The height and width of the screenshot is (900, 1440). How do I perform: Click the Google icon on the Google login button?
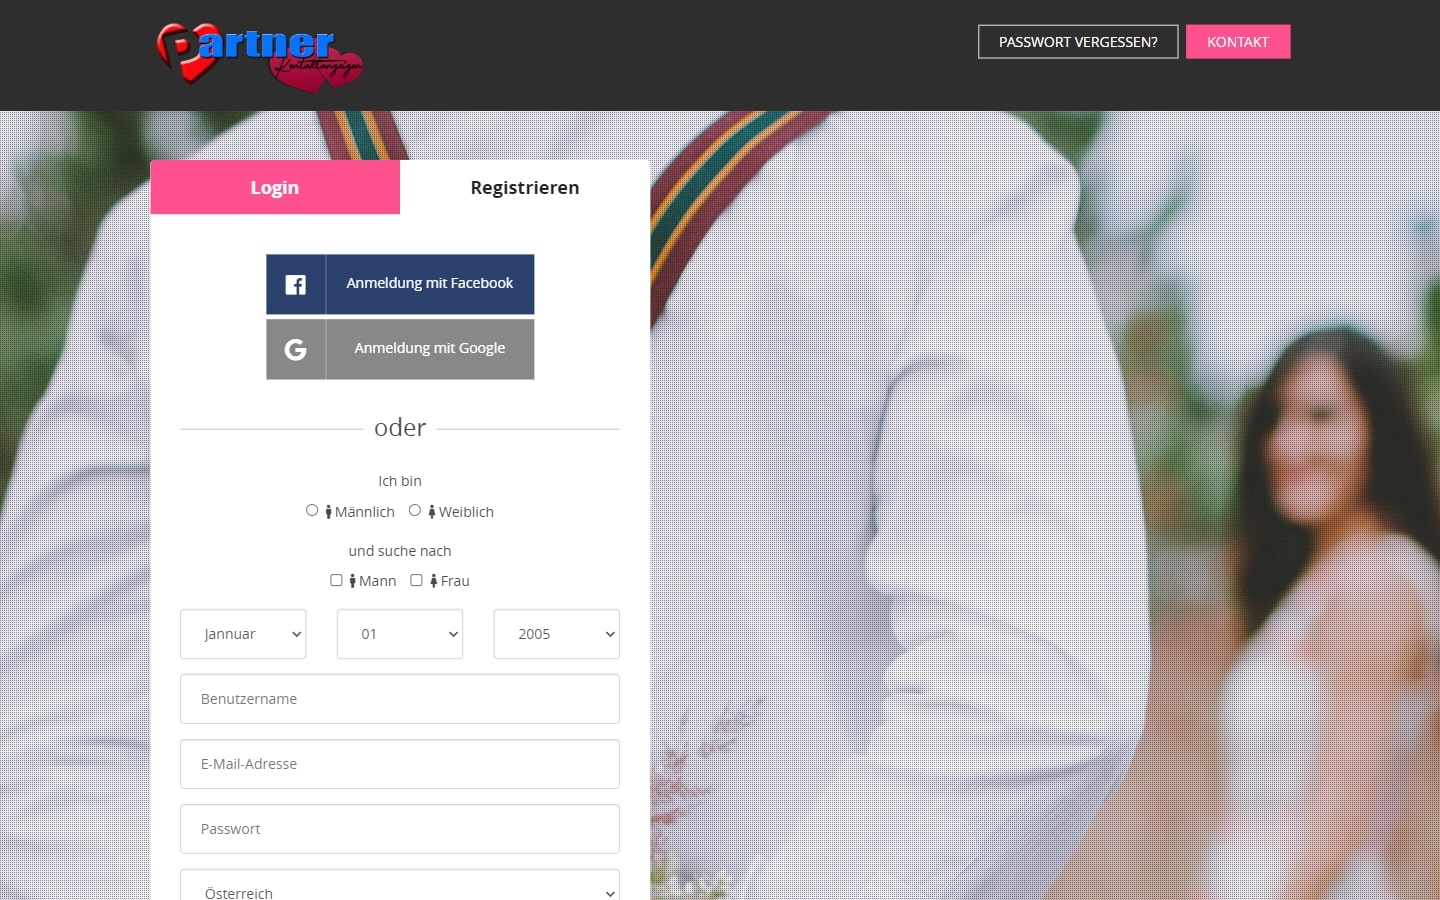[295, 349]
